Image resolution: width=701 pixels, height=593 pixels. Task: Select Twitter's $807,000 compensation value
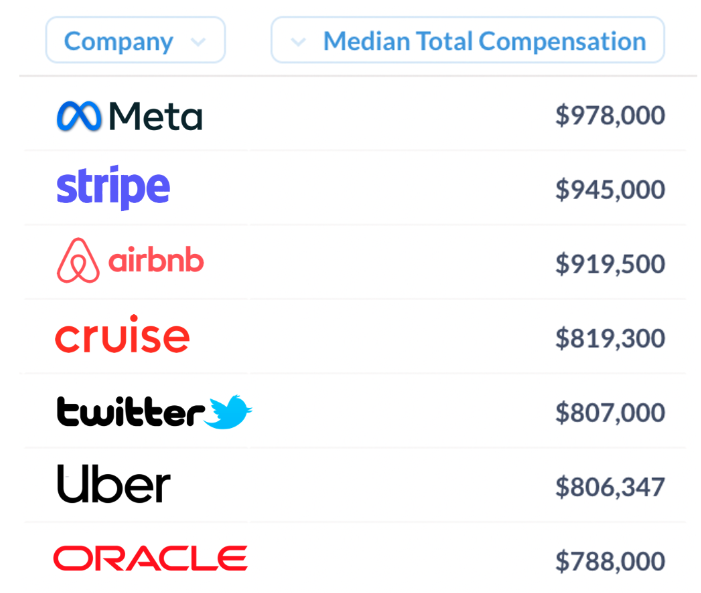coord(610,412)
